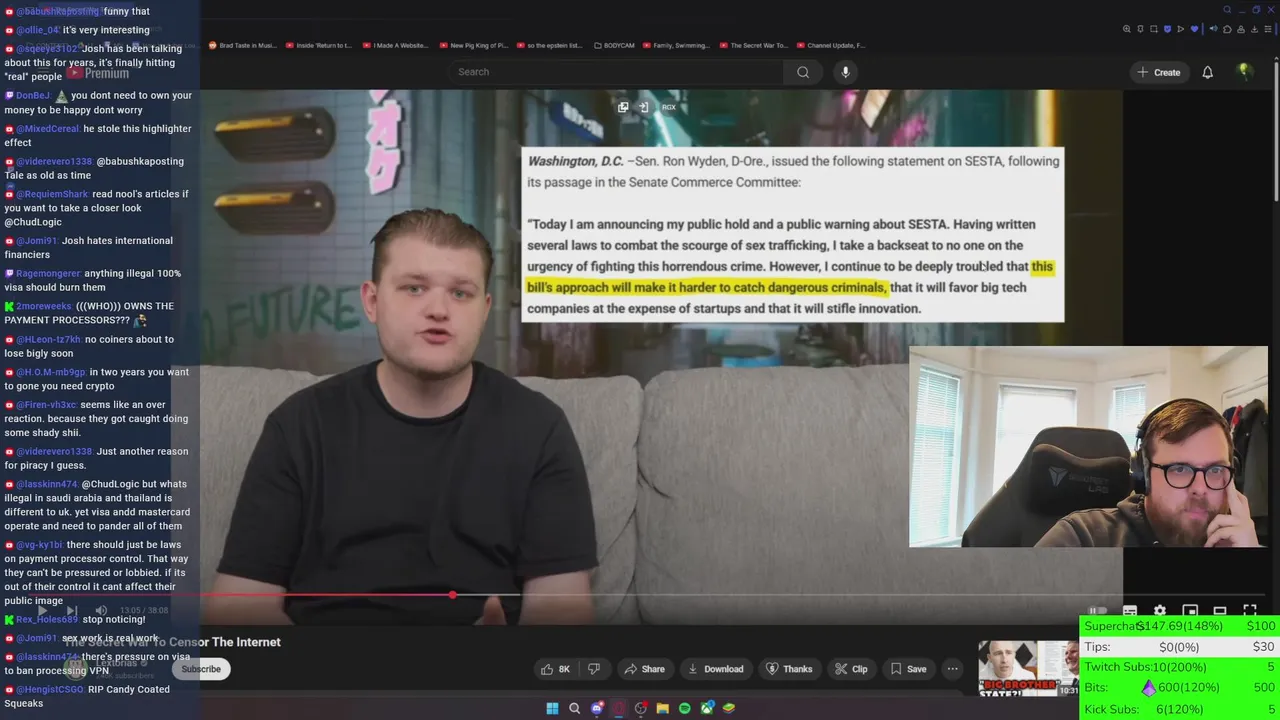Image resolution: width=1280 pixels, height=720 pixels.
Task: Dislike the video with thumbs-down button
Action: (593, 669)
